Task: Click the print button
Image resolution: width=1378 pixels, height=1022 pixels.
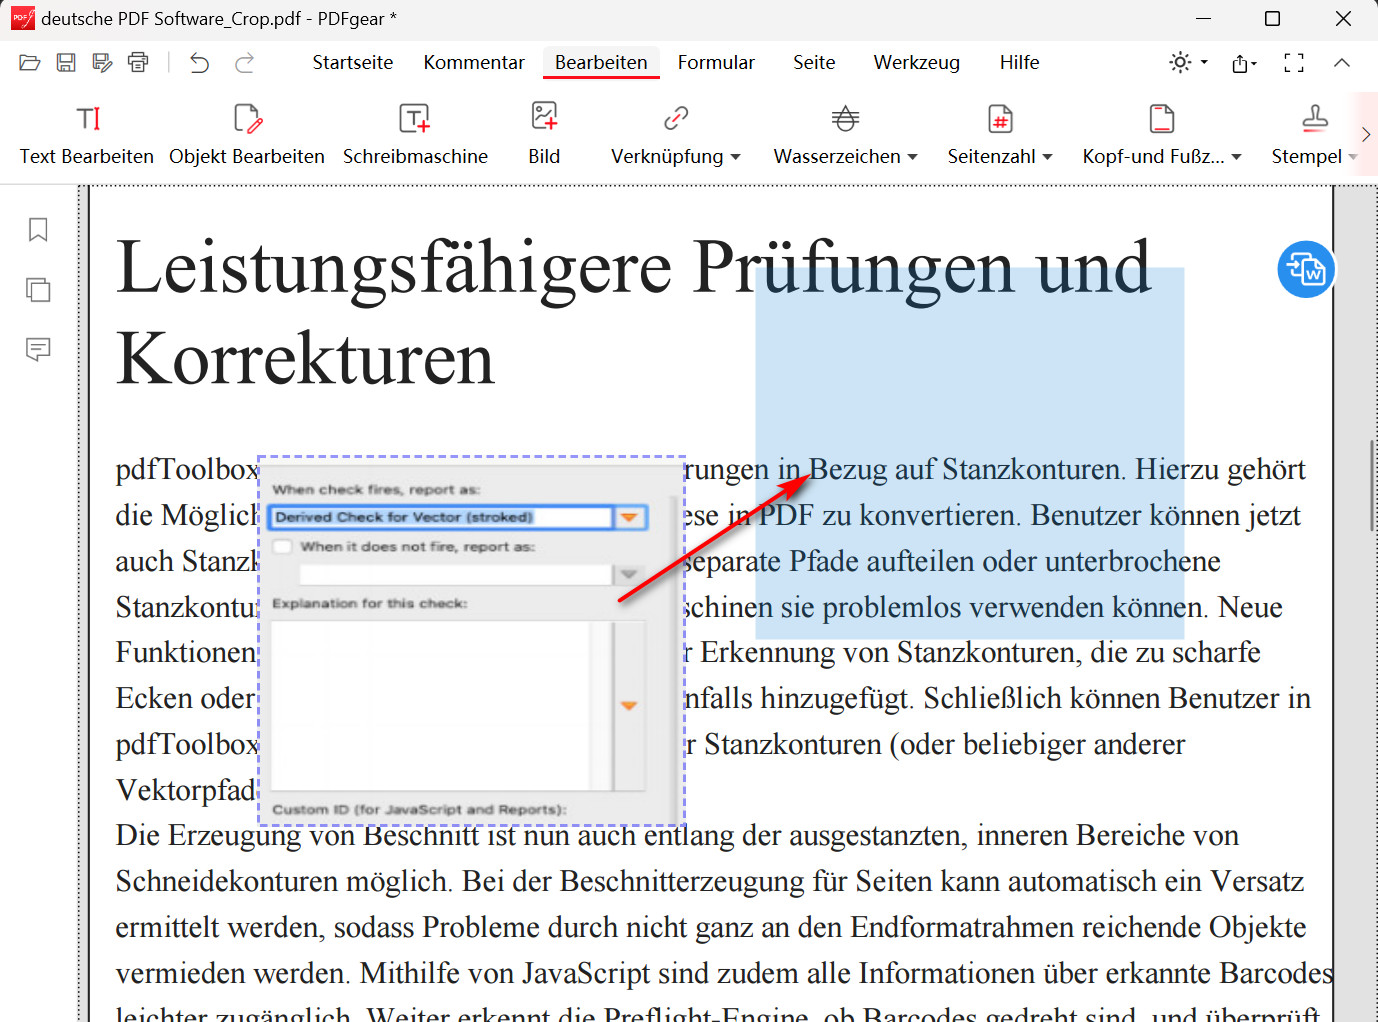Action: [139, 62]
